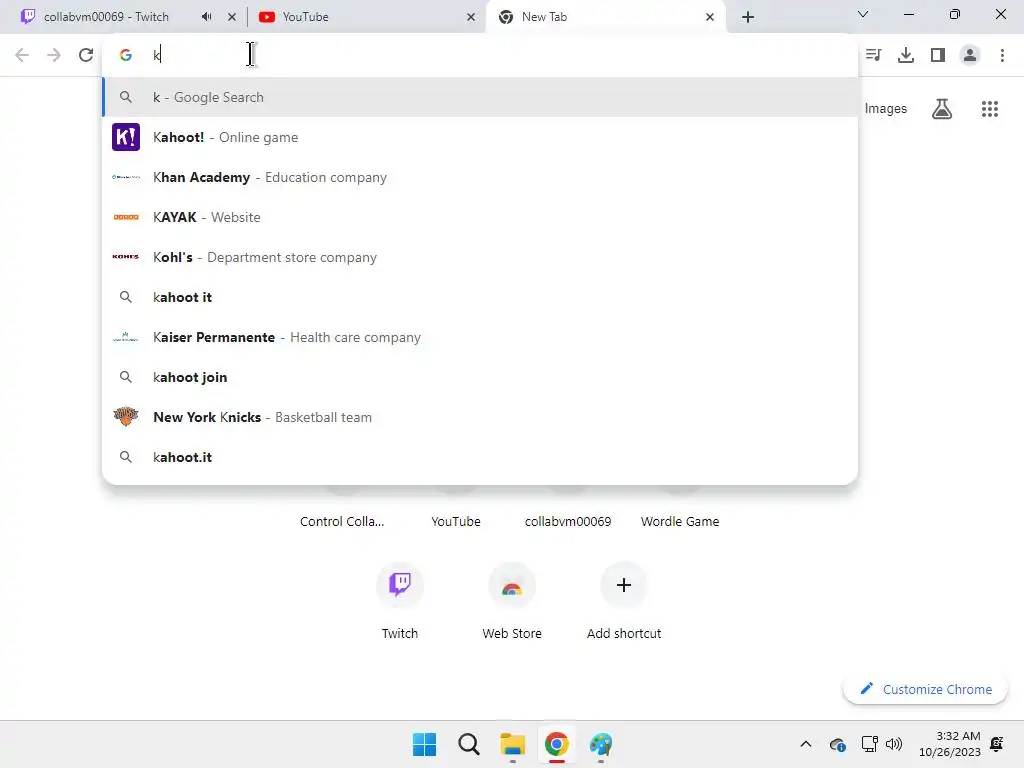Open File Explorer from the taskbar
Viewport: 1024px width, 768px height.
coord(513,744)
